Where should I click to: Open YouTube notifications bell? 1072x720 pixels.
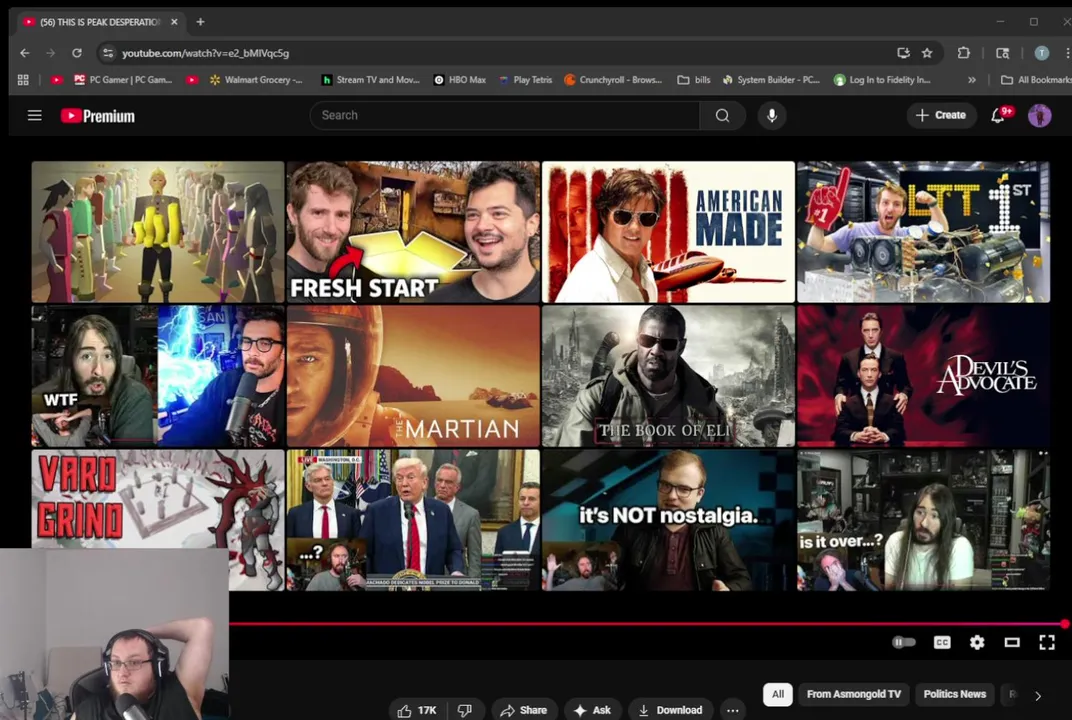[x=997, y=116]
